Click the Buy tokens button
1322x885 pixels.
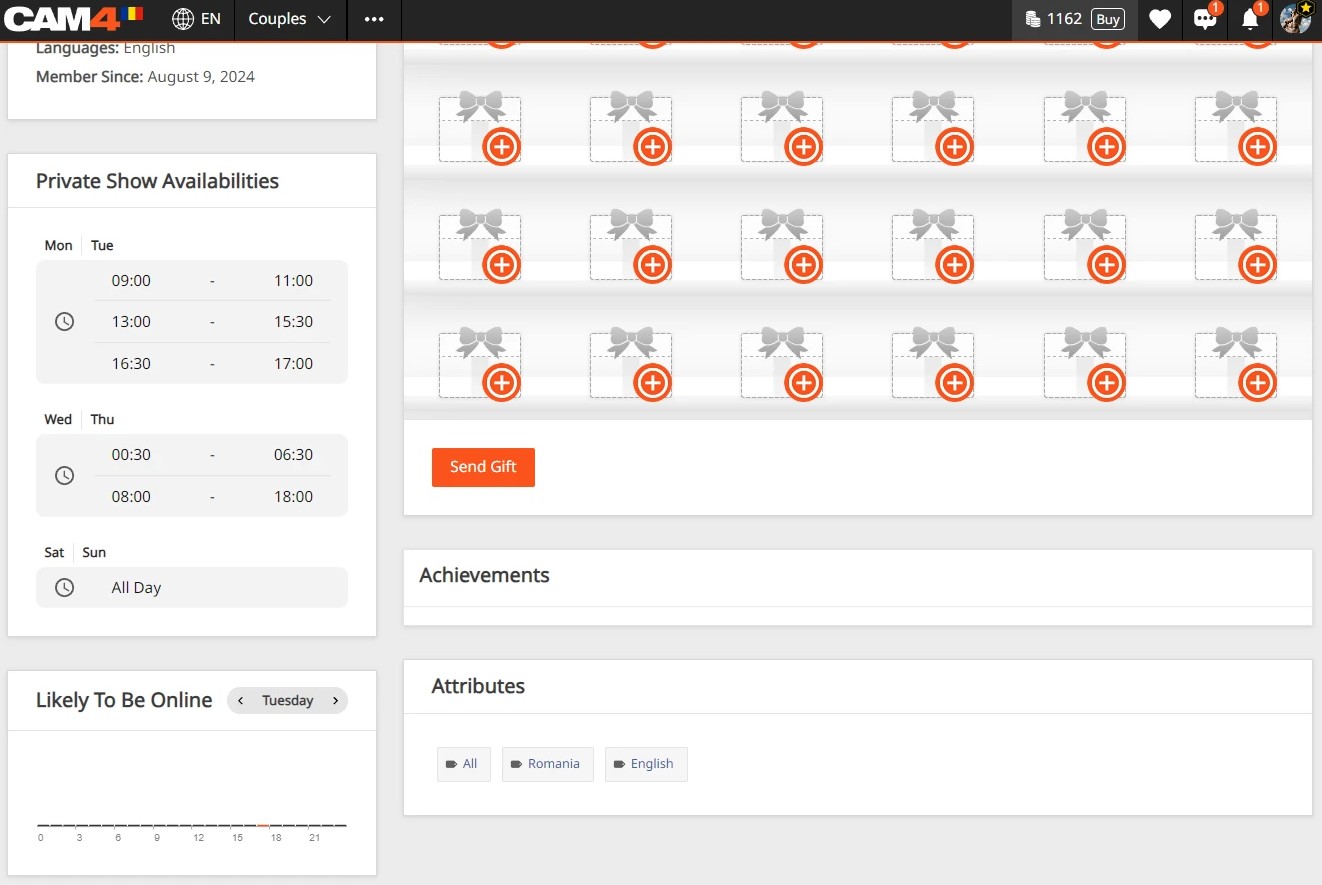[x=1107, y=19]
